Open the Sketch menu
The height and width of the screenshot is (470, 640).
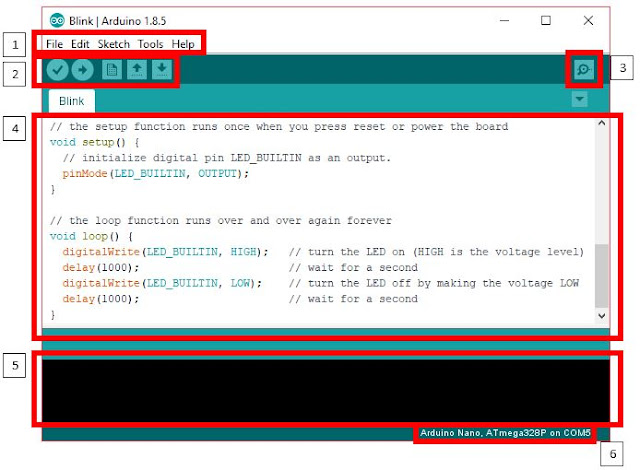[113, 44]
